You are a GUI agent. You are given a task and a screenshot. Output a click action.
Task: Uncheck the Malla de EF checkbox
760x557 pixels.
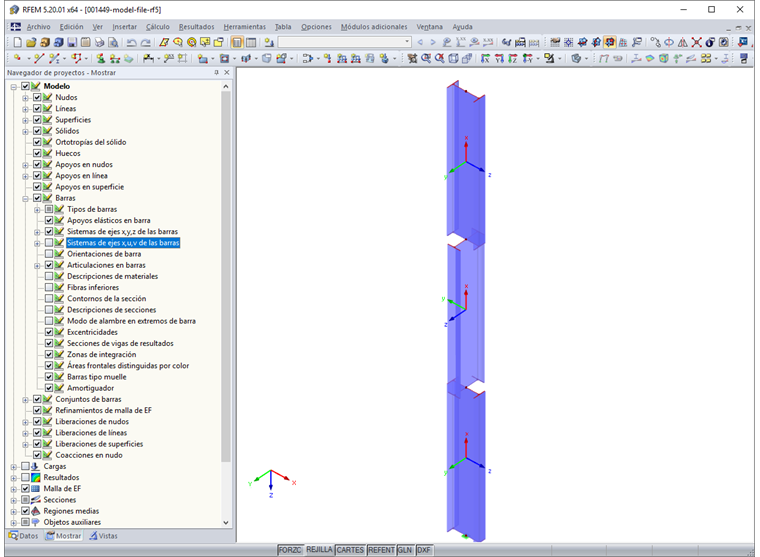(25, 489)
